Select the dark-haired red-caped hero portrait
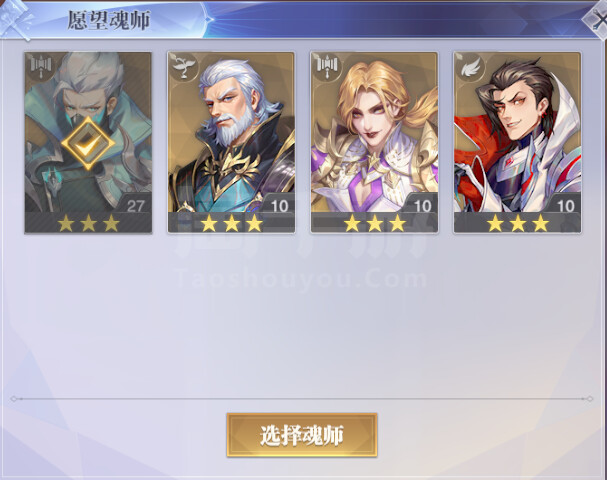This screenshot has height=480, width=607. point(518,132)
